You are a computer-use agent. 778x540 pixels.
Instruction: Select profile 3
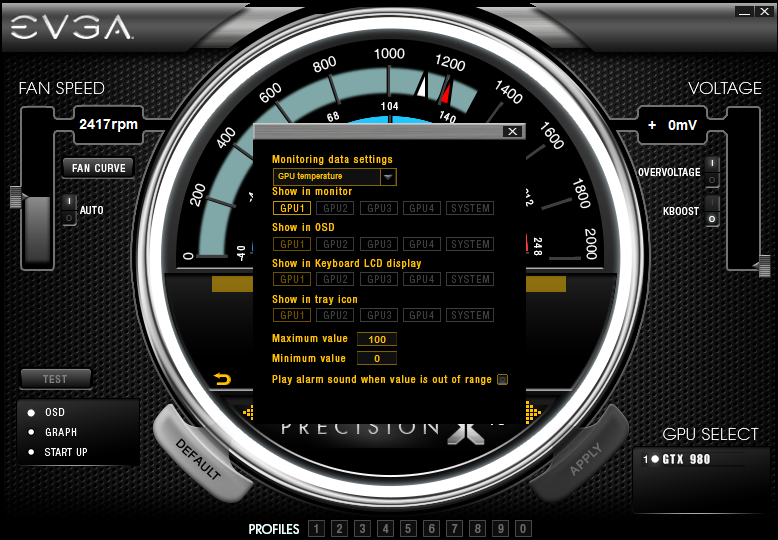point(362,529)
